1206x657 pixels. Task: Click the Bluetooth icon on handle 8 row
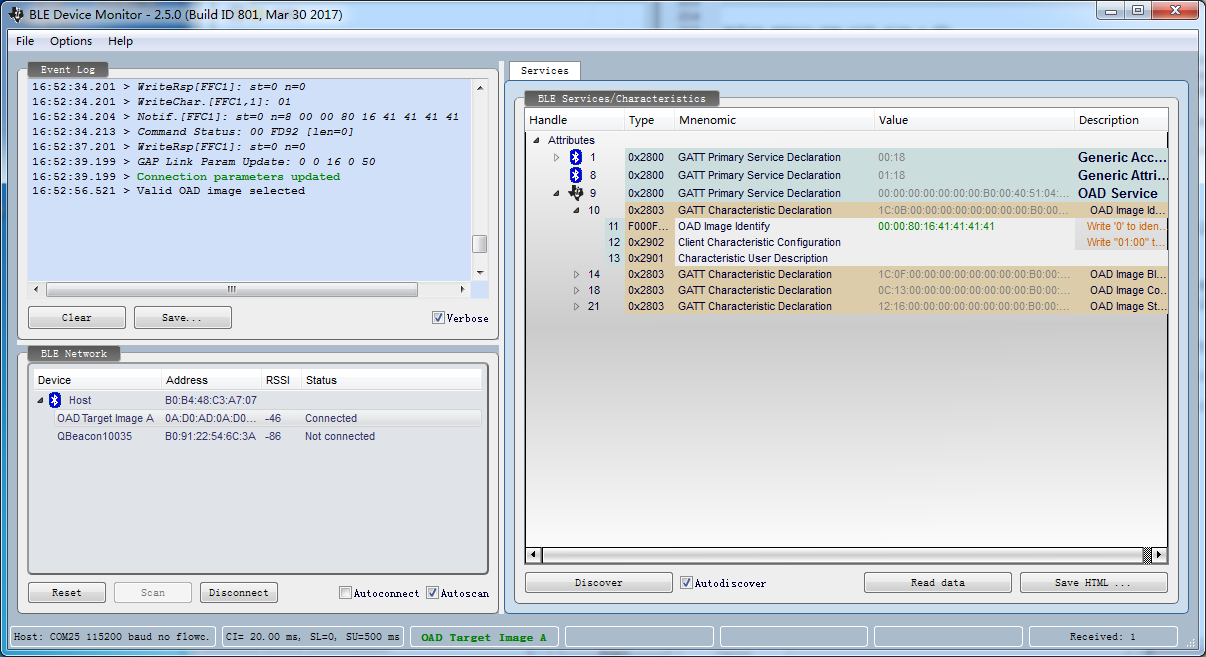[575, 176]
